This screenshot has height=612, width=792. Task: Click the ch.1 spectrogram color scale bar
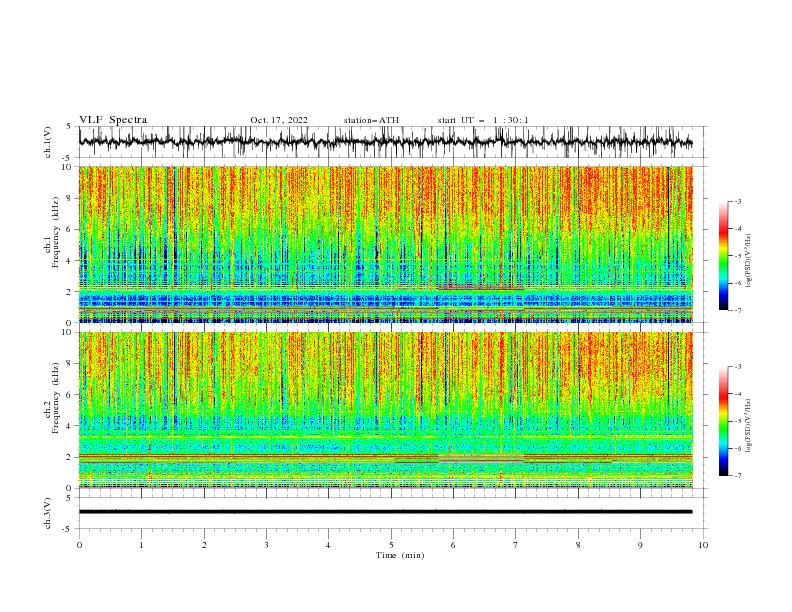point(723,255)
